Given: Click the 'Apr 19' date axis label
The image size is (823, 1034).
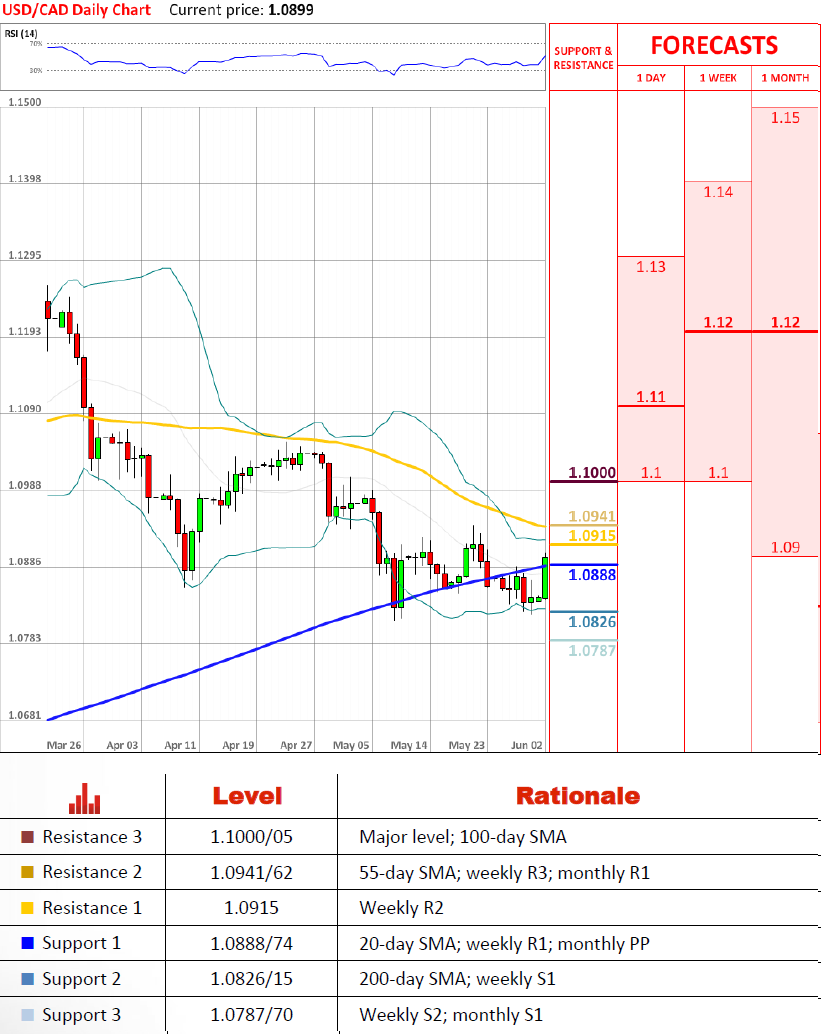Looking at the screenshot, I should (x=238, y=745).
